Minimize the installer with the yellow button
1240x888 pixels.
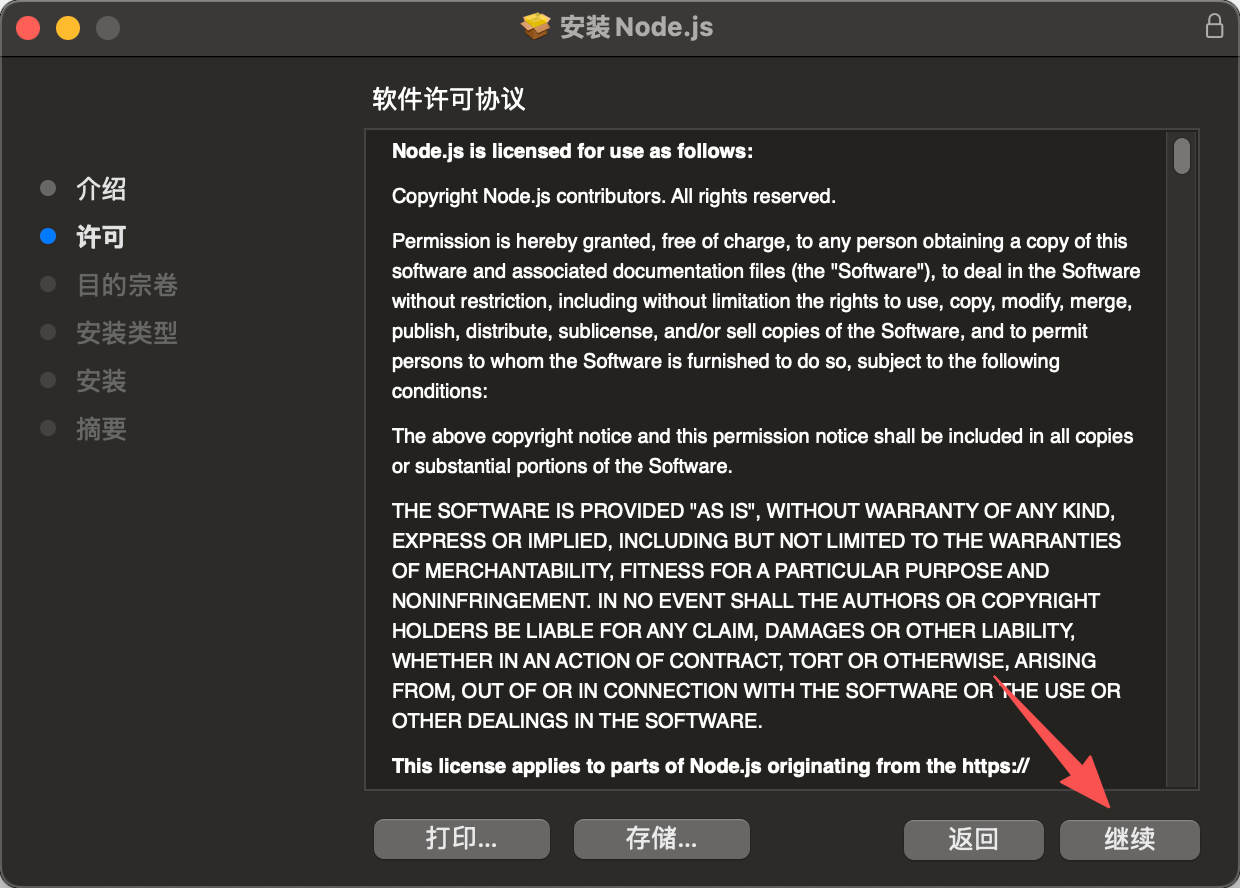tap(68, 28)
